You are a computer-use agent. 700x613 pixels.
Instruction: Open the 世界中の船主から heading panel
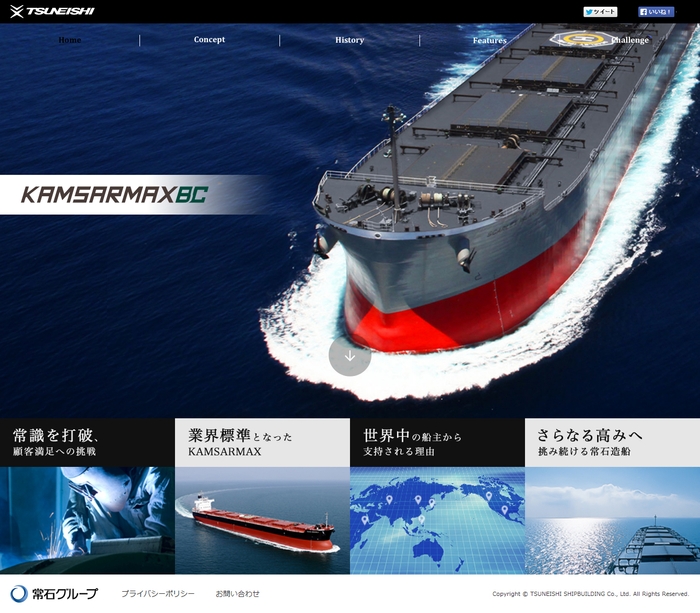coord(438,442)
